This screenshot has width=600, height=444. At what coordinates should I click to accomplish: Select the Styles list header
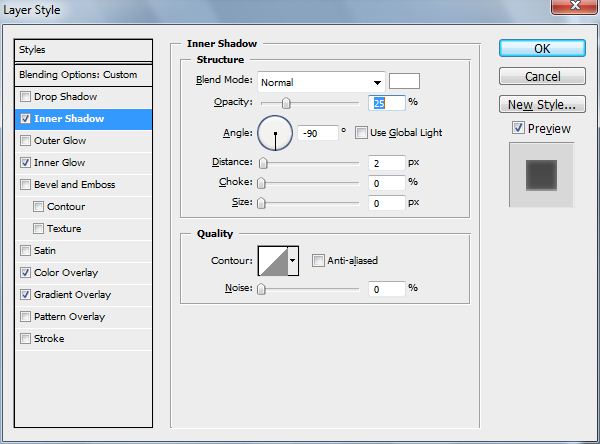(83, 50)
